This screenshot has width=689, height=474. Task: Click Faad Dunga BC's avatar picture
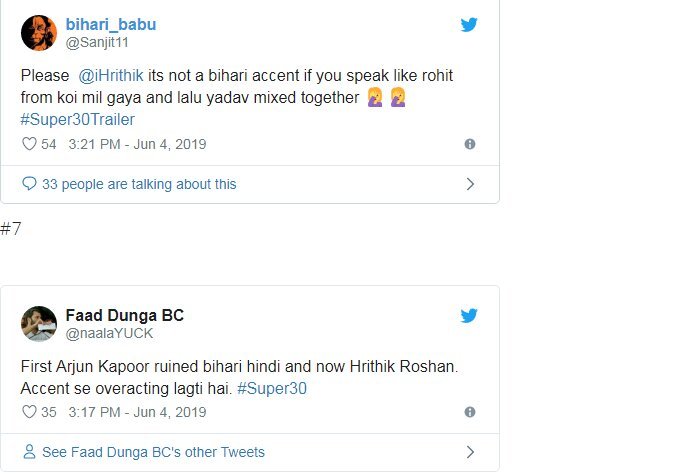point(39,324)
